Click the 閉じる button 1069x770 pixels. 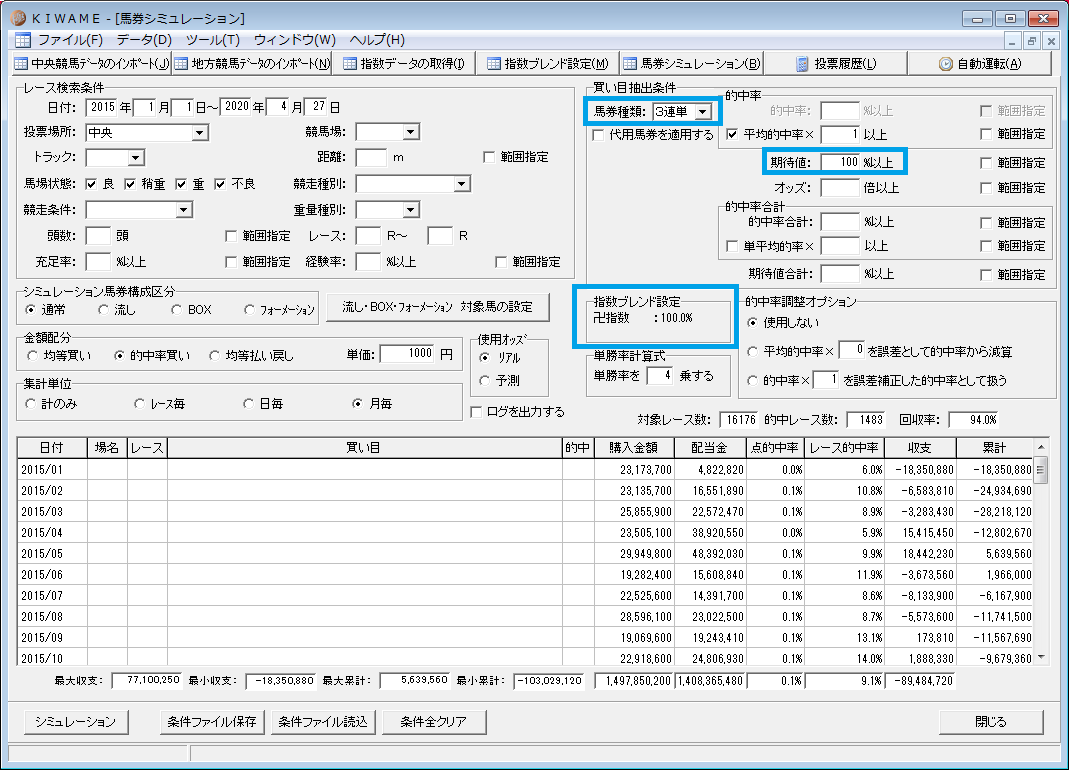pyautogui.click(x=991, y=722)
